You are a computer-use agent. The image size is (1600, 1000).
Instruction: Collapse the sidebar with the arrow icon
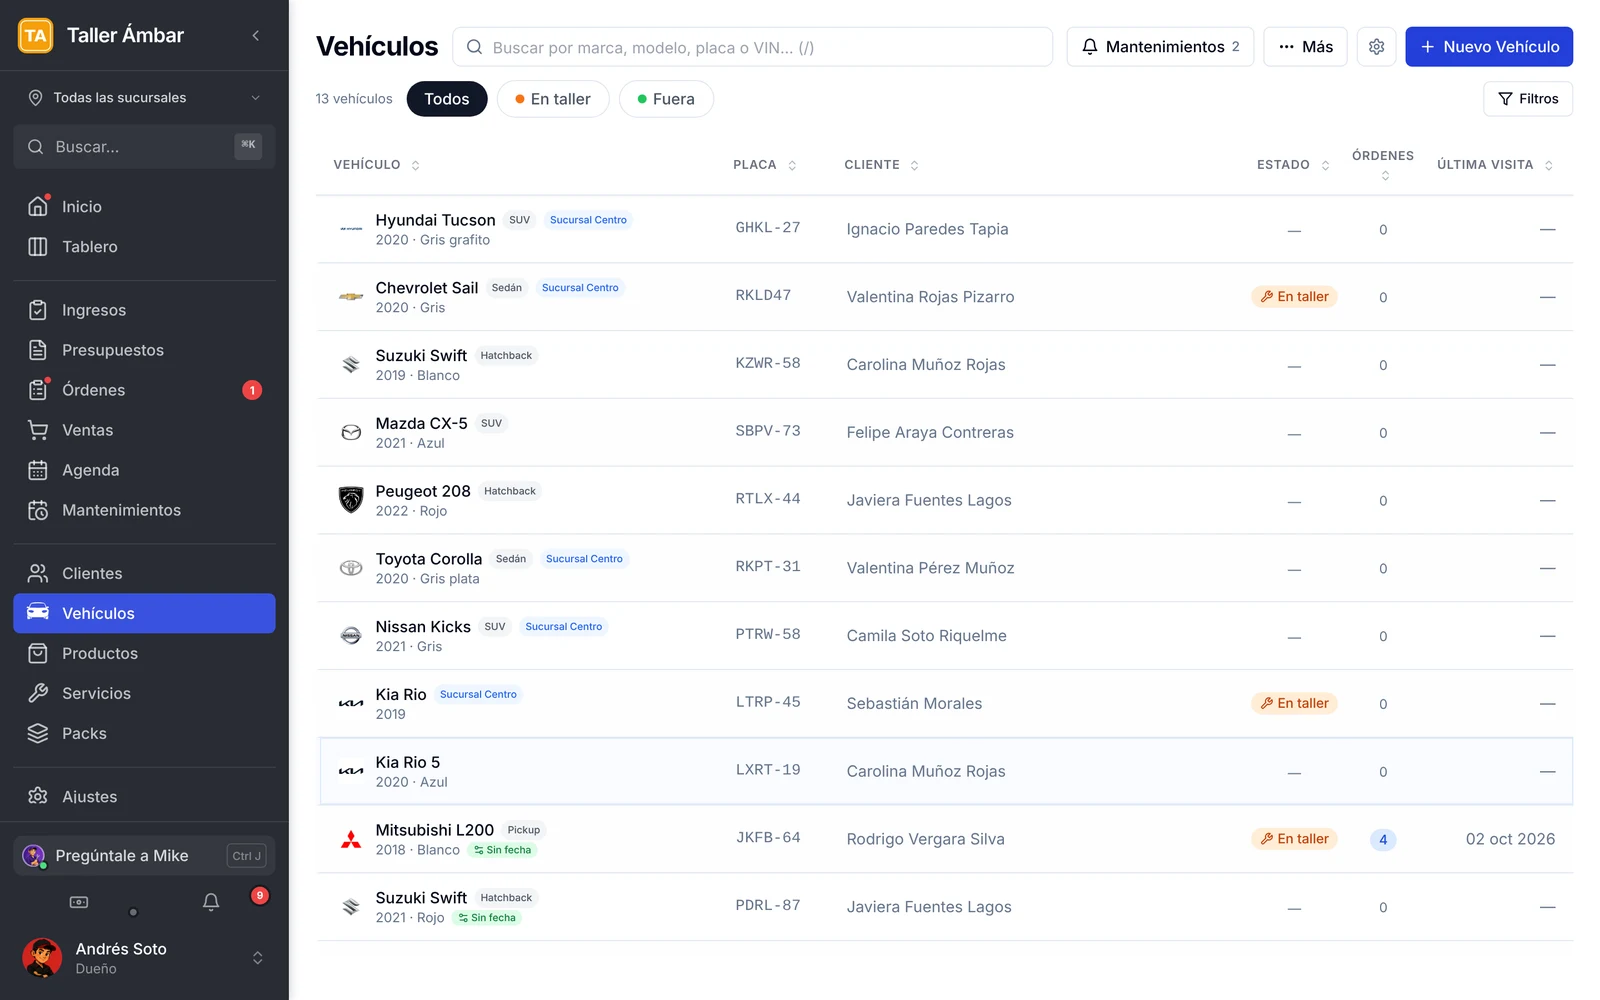(x=256, y=35)
